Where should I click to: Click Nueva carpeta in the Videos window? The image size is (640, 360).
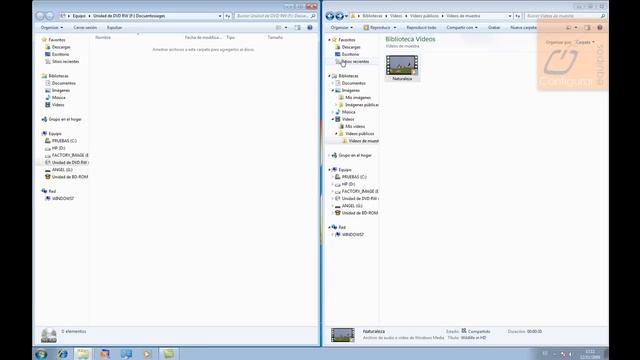[523, 28]
